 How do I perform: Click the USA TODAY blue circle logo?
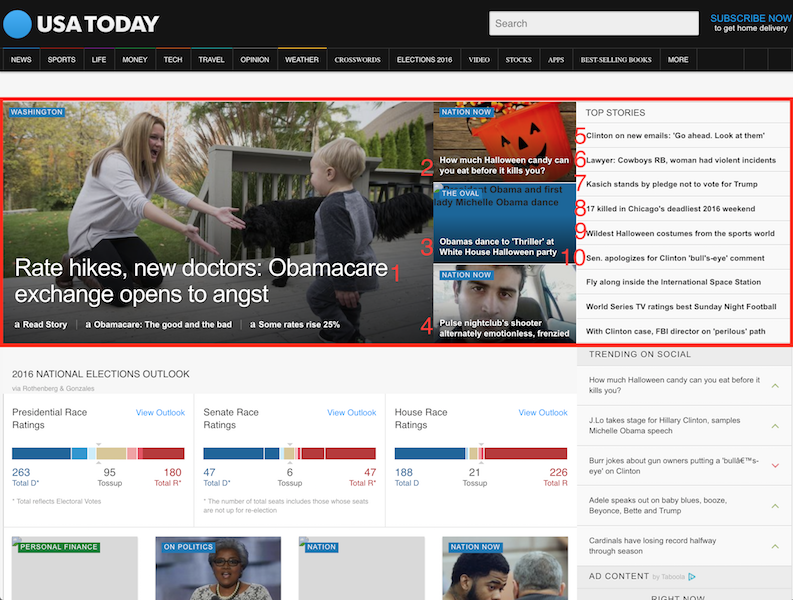(17, 24)
